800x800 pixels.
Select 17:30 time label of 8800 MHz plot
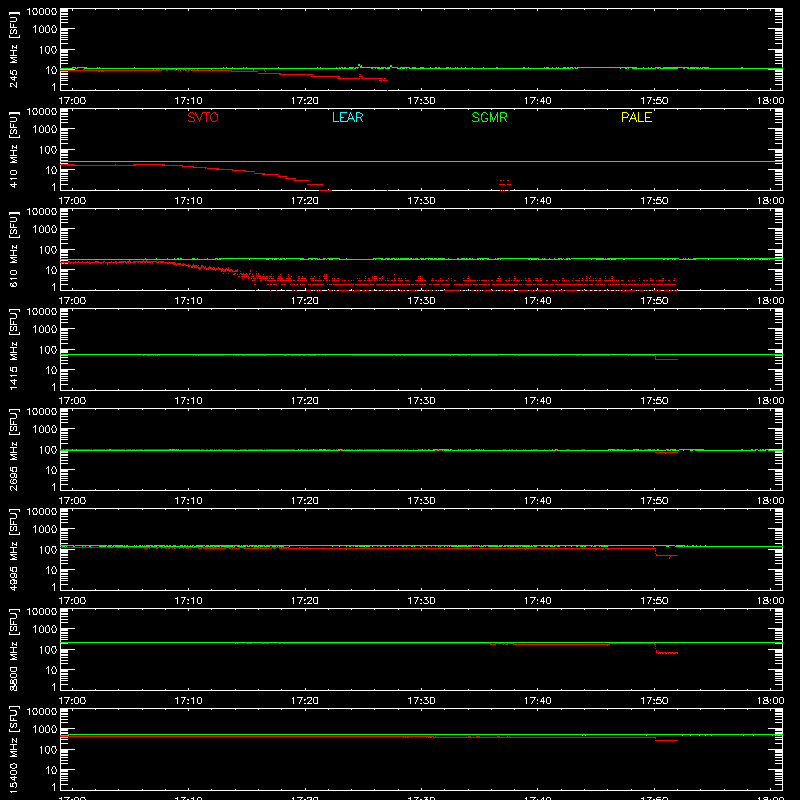pyautogui.click(x=421, y=701)
